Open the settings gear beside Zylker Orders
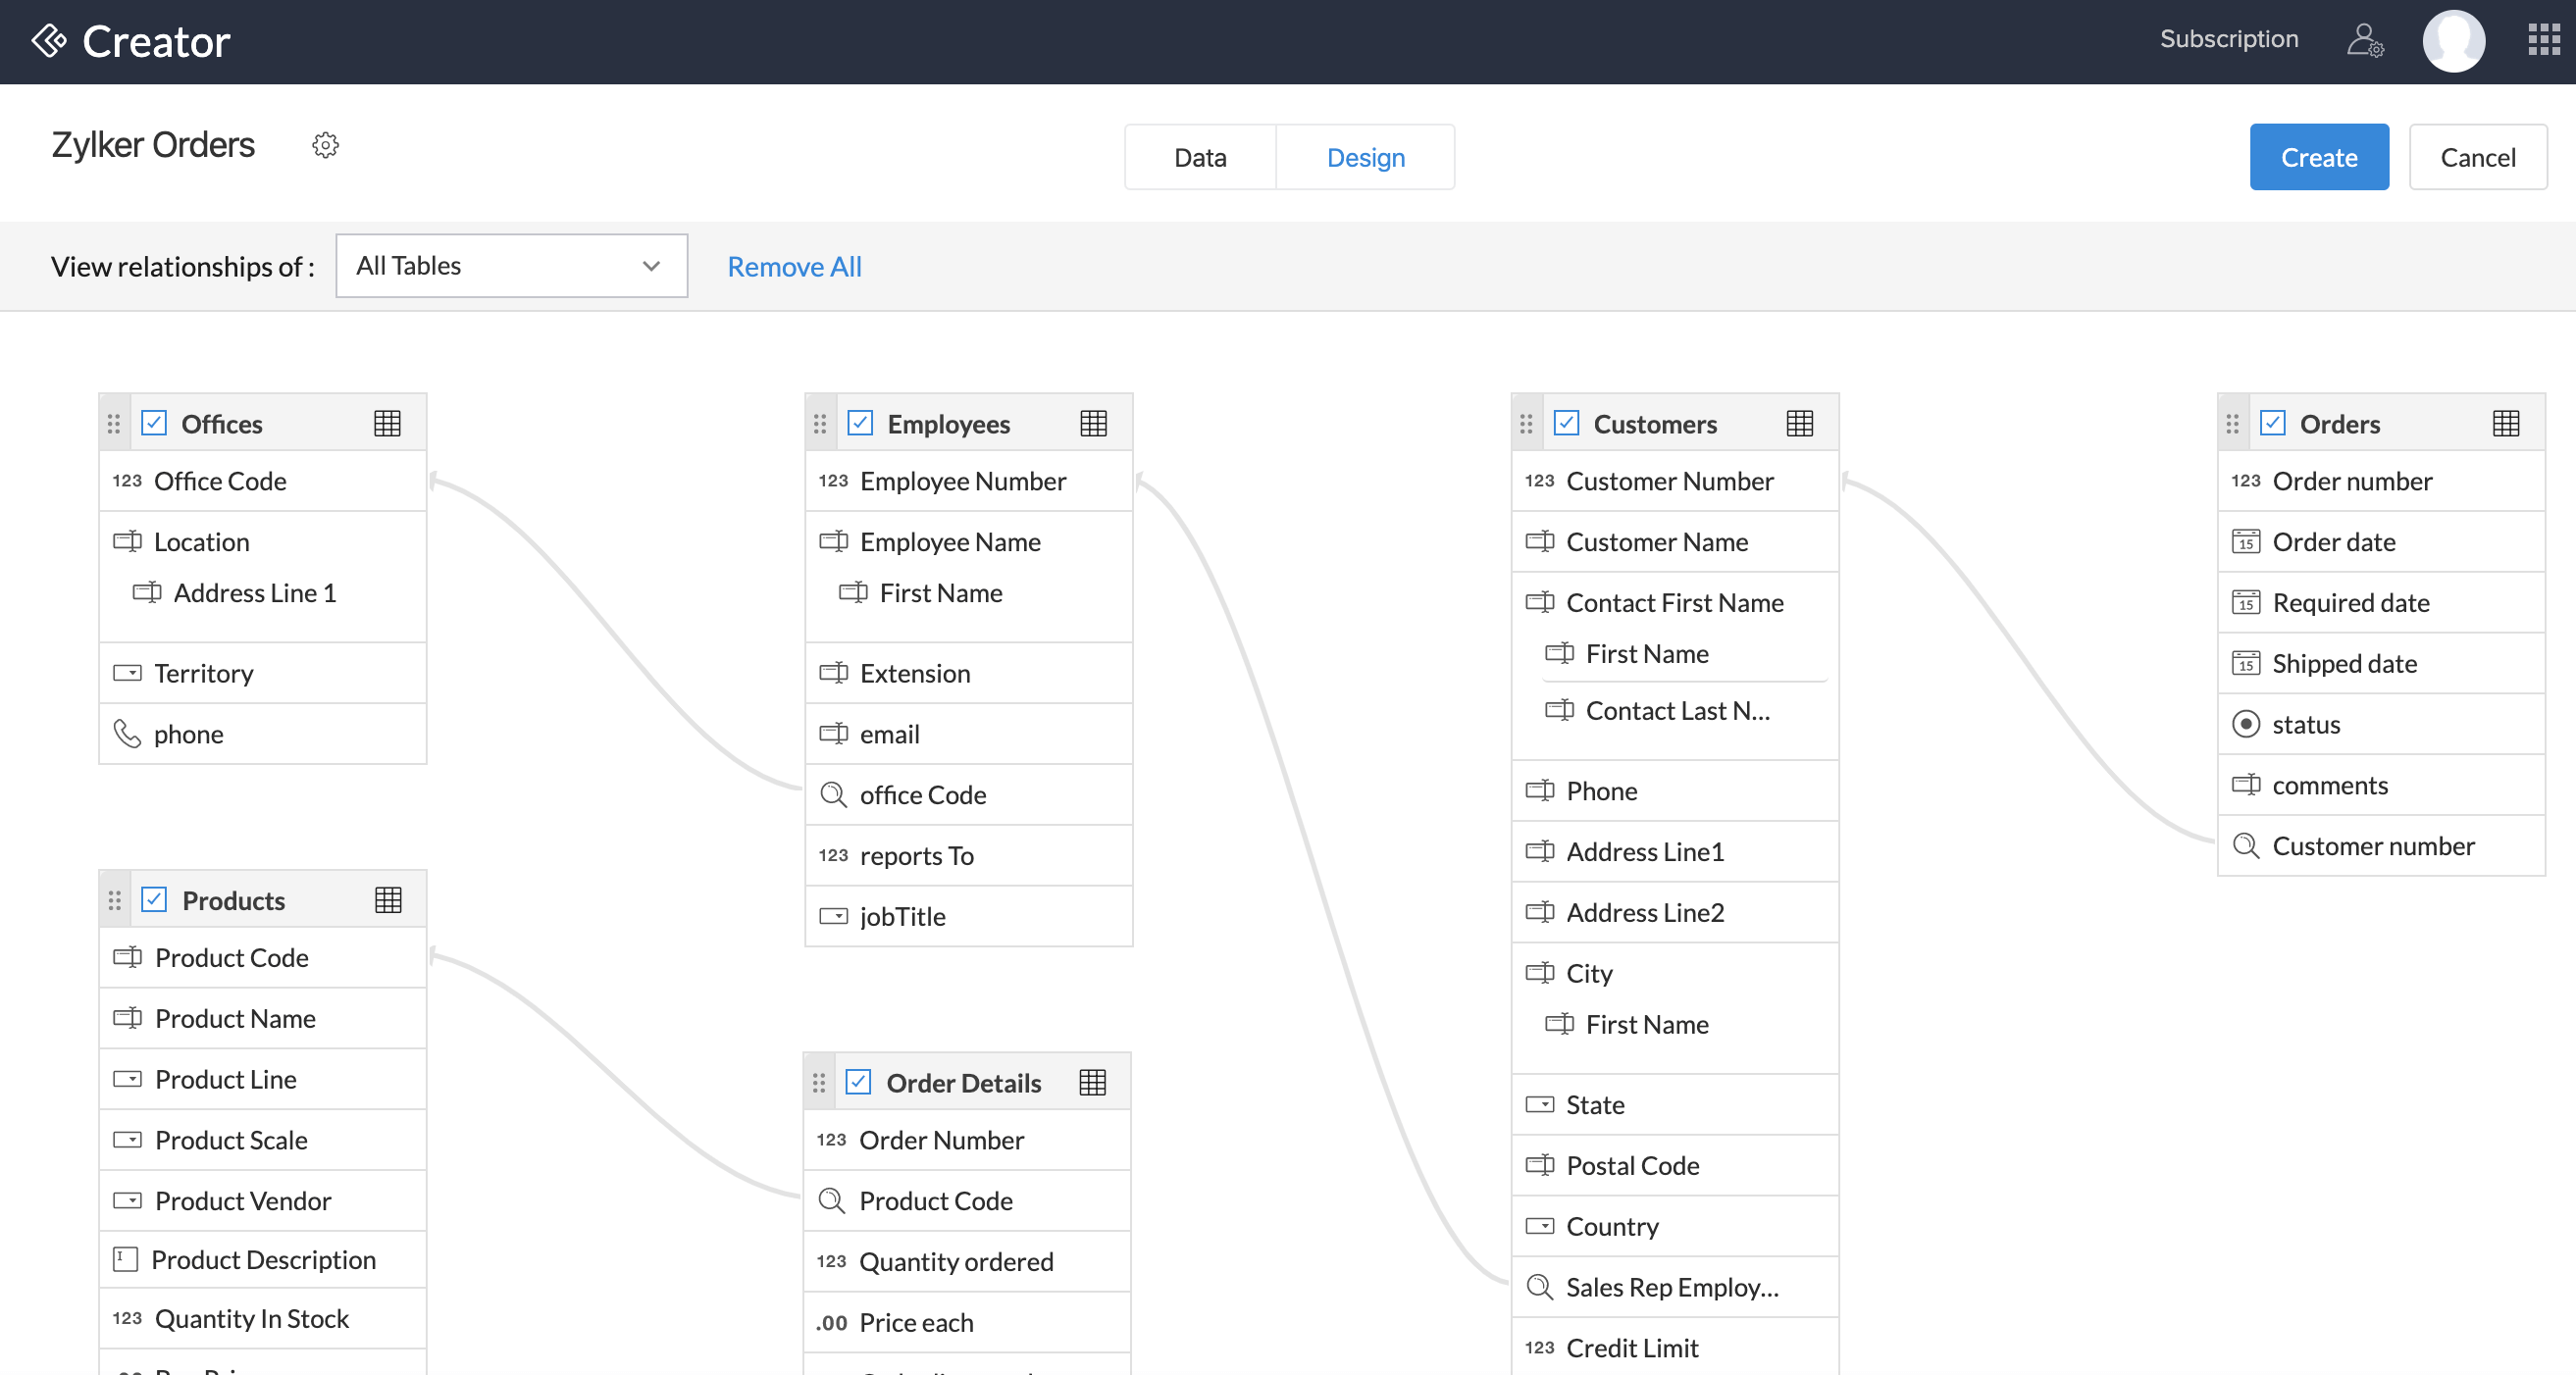 [325, 145]
